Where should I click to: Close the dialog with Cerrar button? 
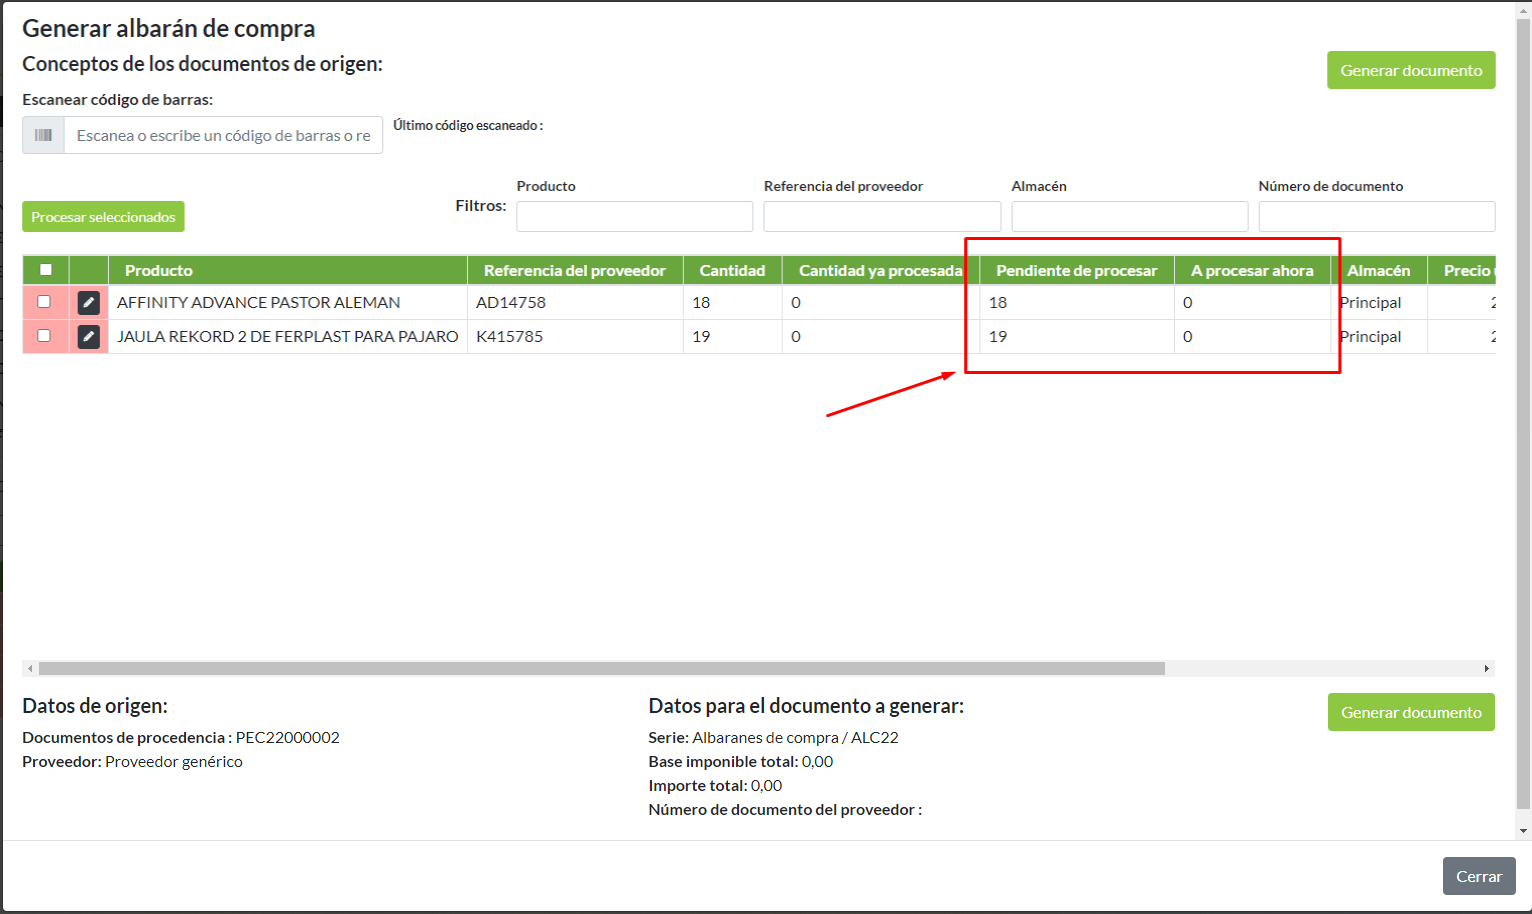[1478, 876]
